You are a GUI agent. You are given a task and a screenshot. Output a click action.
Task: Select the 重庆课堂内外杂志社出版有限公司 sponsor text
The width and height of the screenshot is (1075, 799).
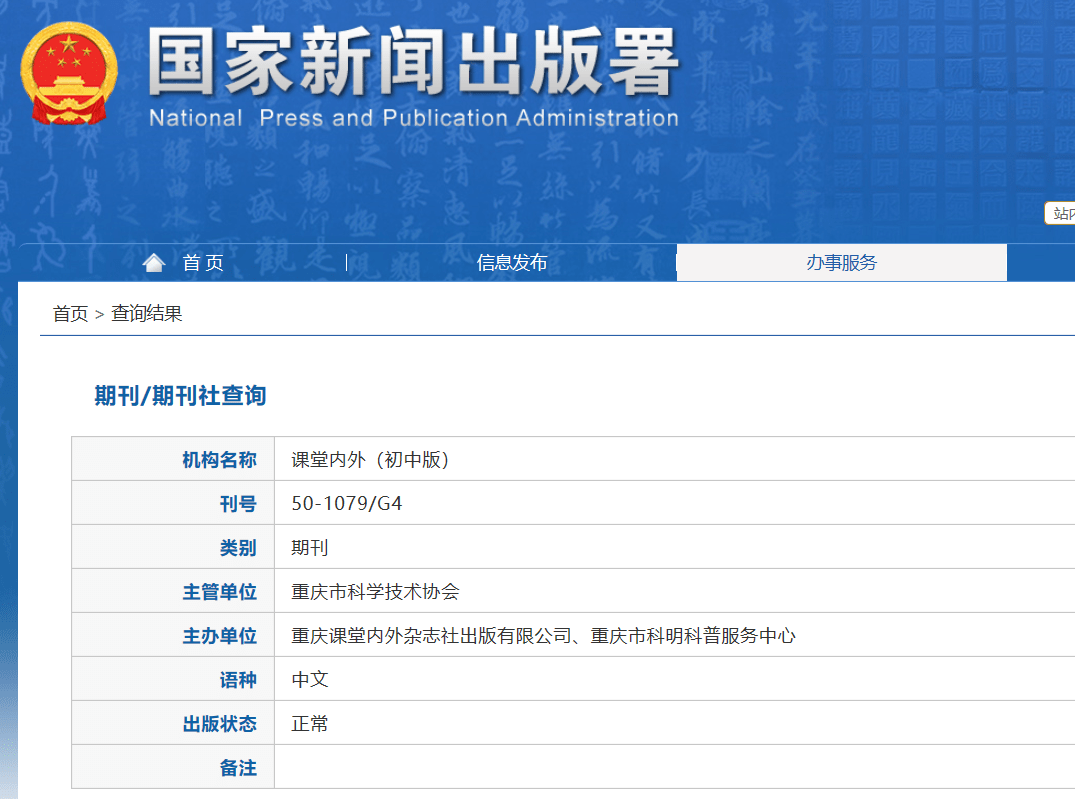click(x=431, y=636)
